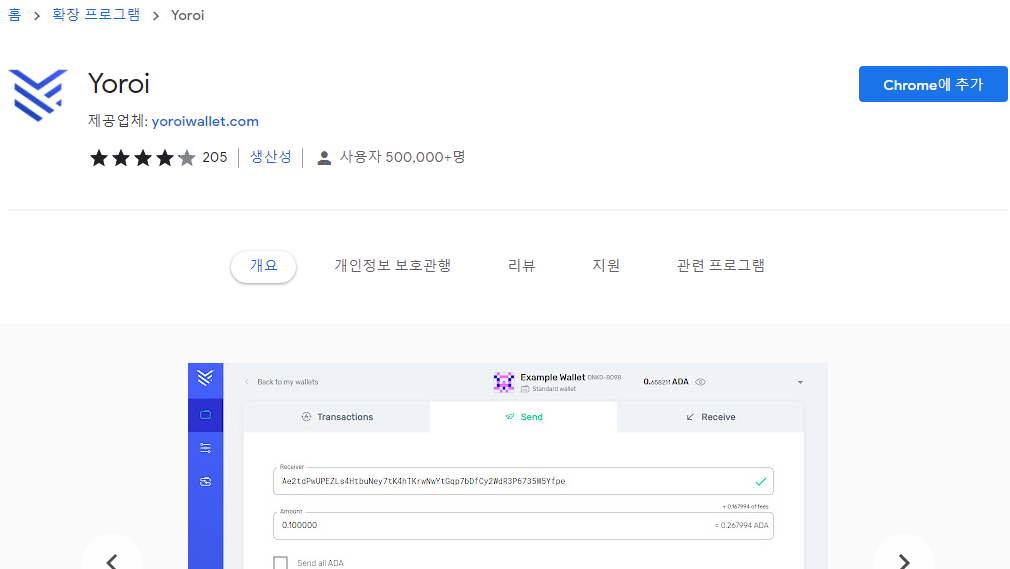Open the 생산성 category link

click(271, 157)
